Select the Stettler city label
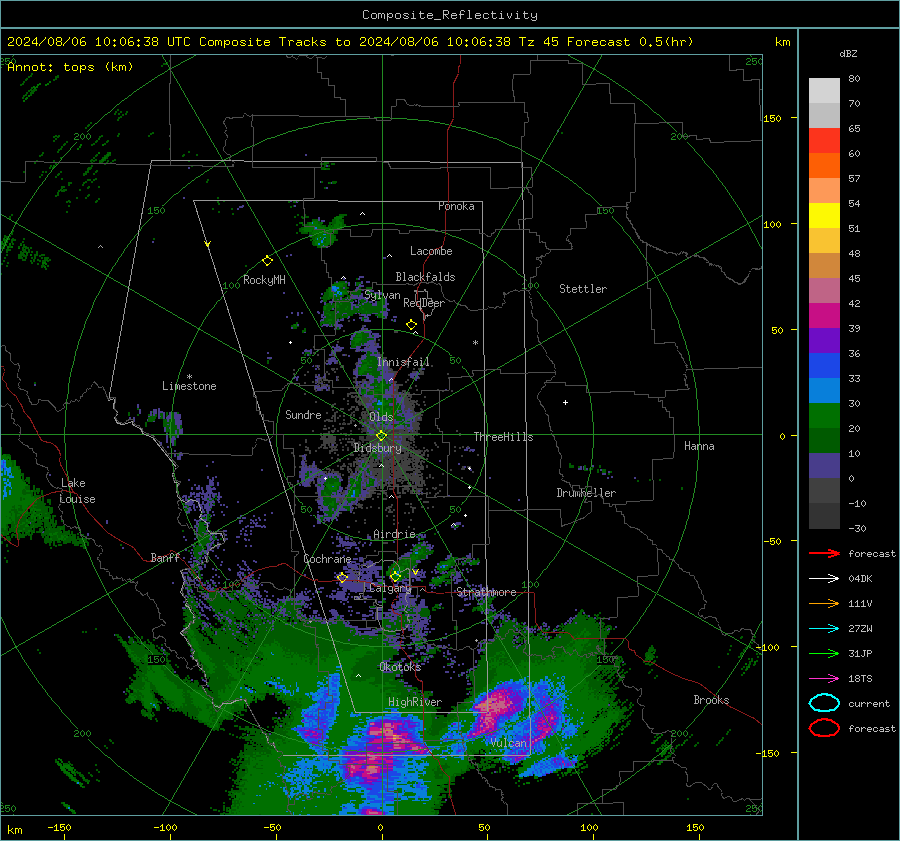Viewport: 900px width, 841px height. (x=583, y=289)
